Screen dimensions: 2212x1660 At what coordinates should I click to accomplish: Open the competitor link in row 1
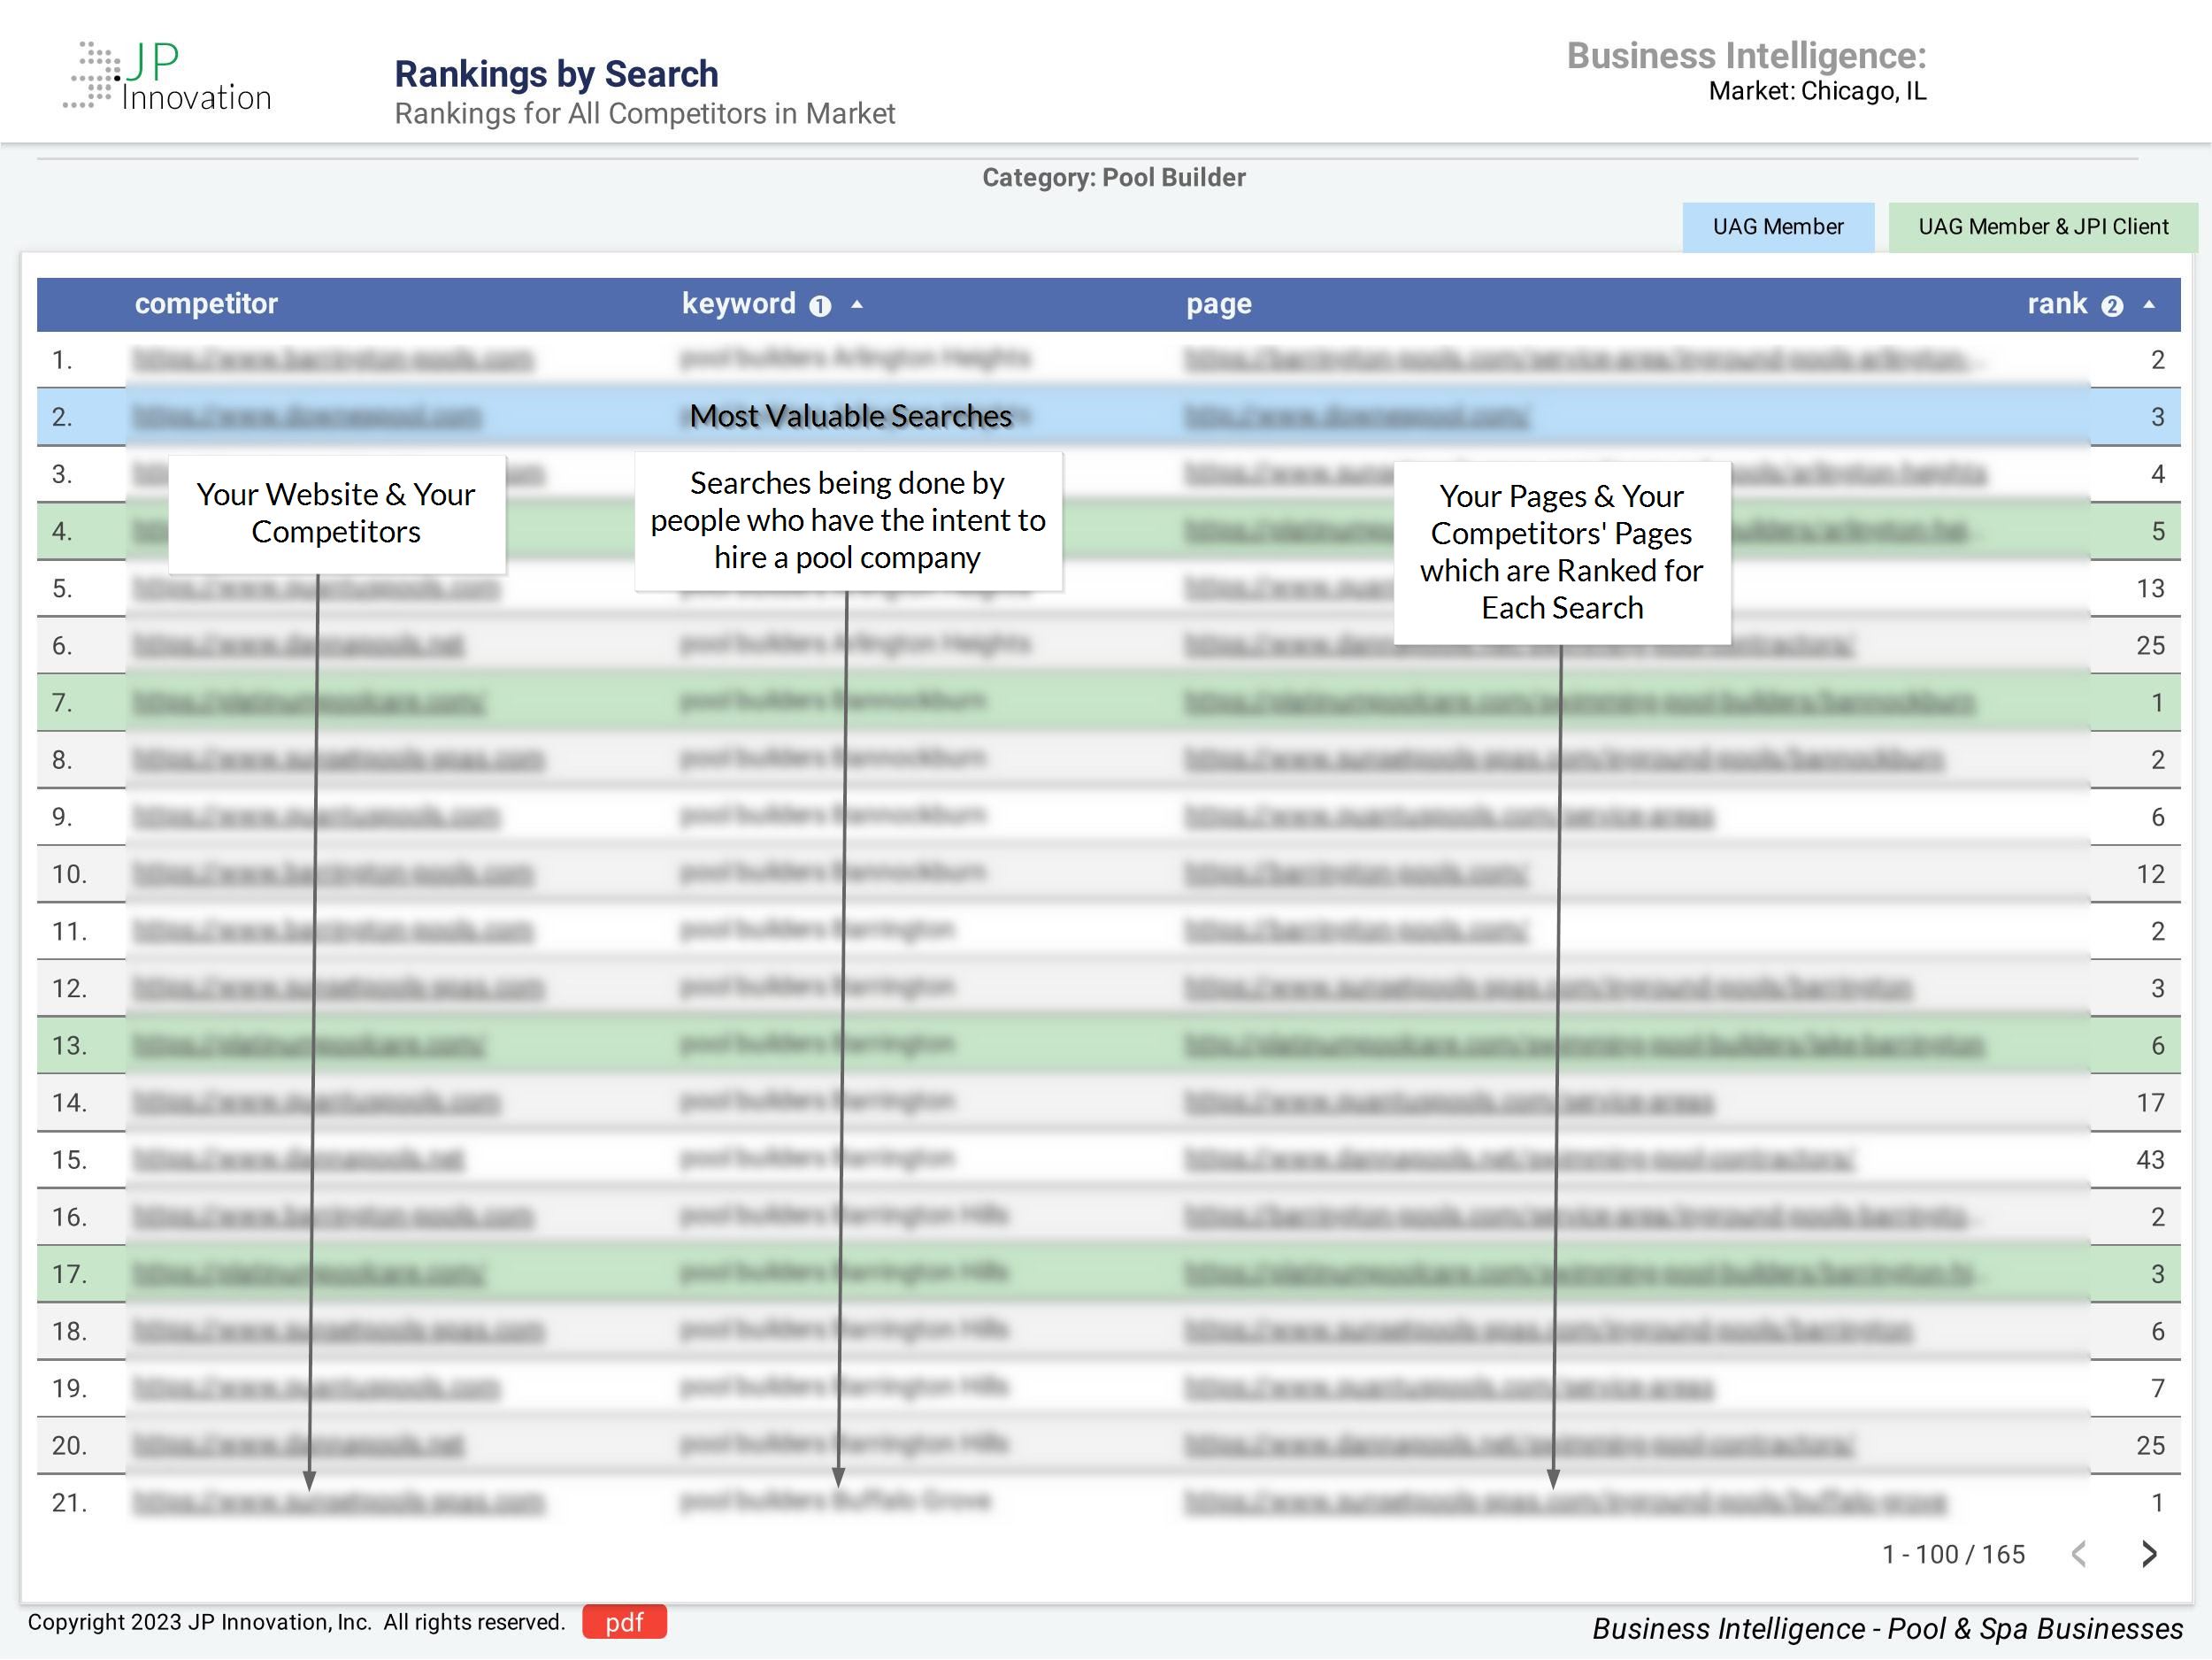[x=333, y=359]
